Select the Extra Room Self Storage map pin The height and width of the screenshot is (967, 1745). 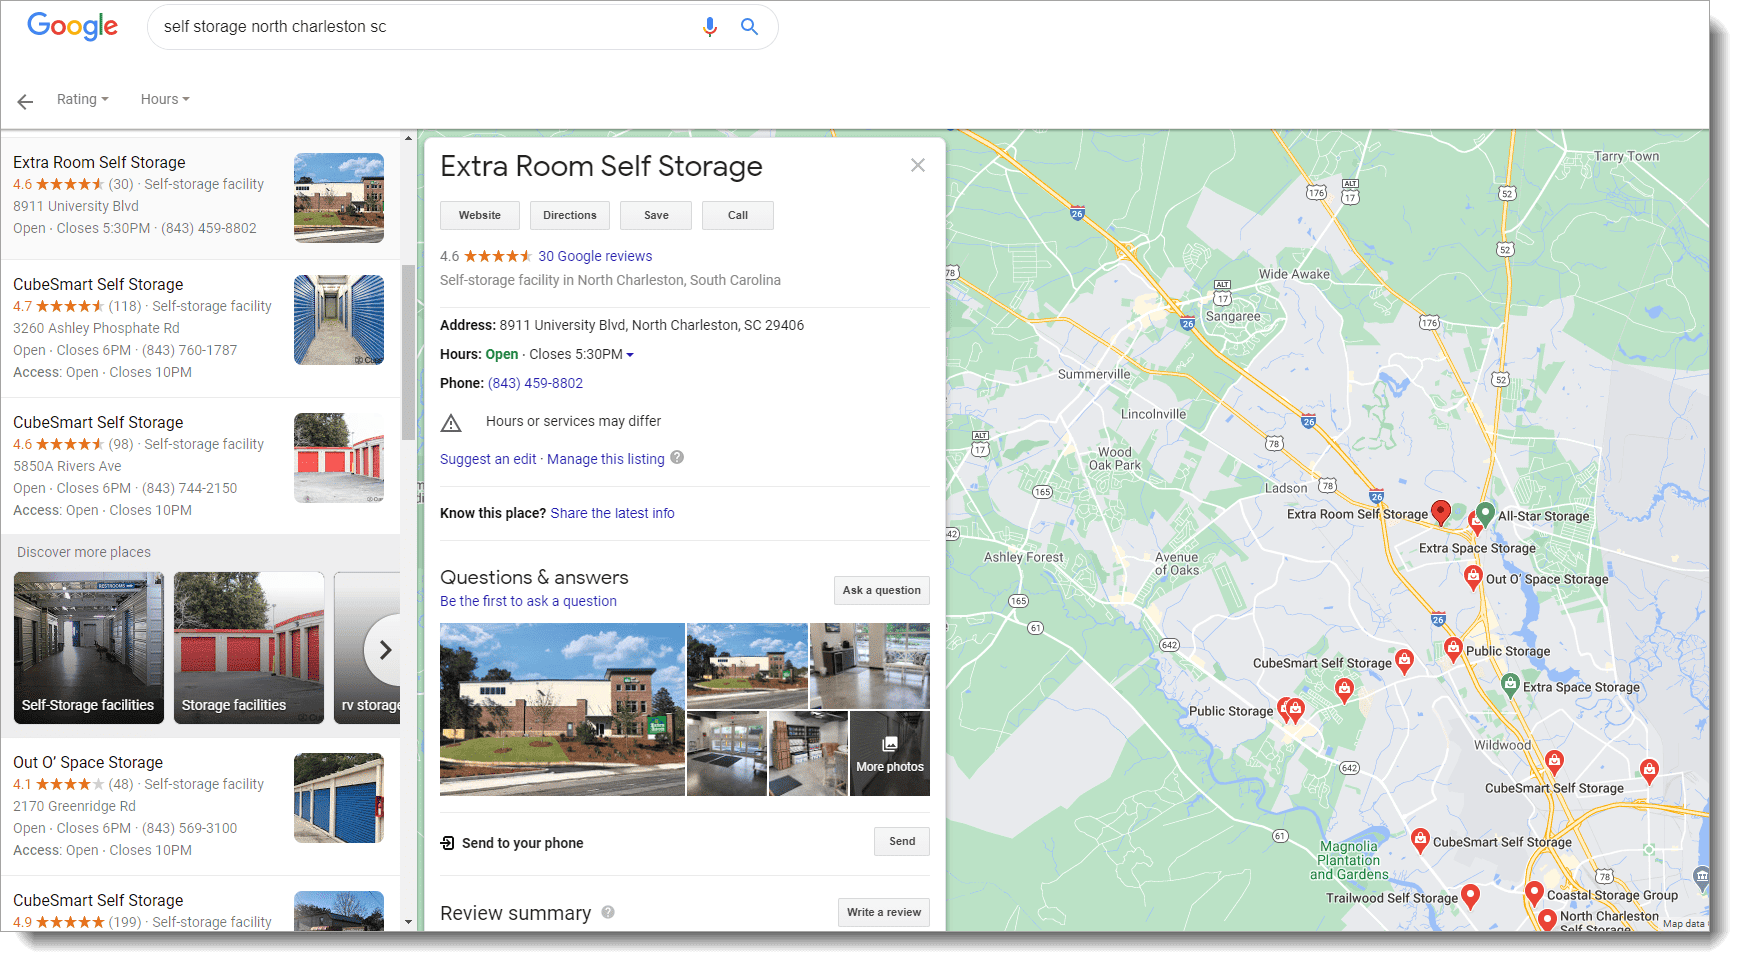click(1441, 512)
